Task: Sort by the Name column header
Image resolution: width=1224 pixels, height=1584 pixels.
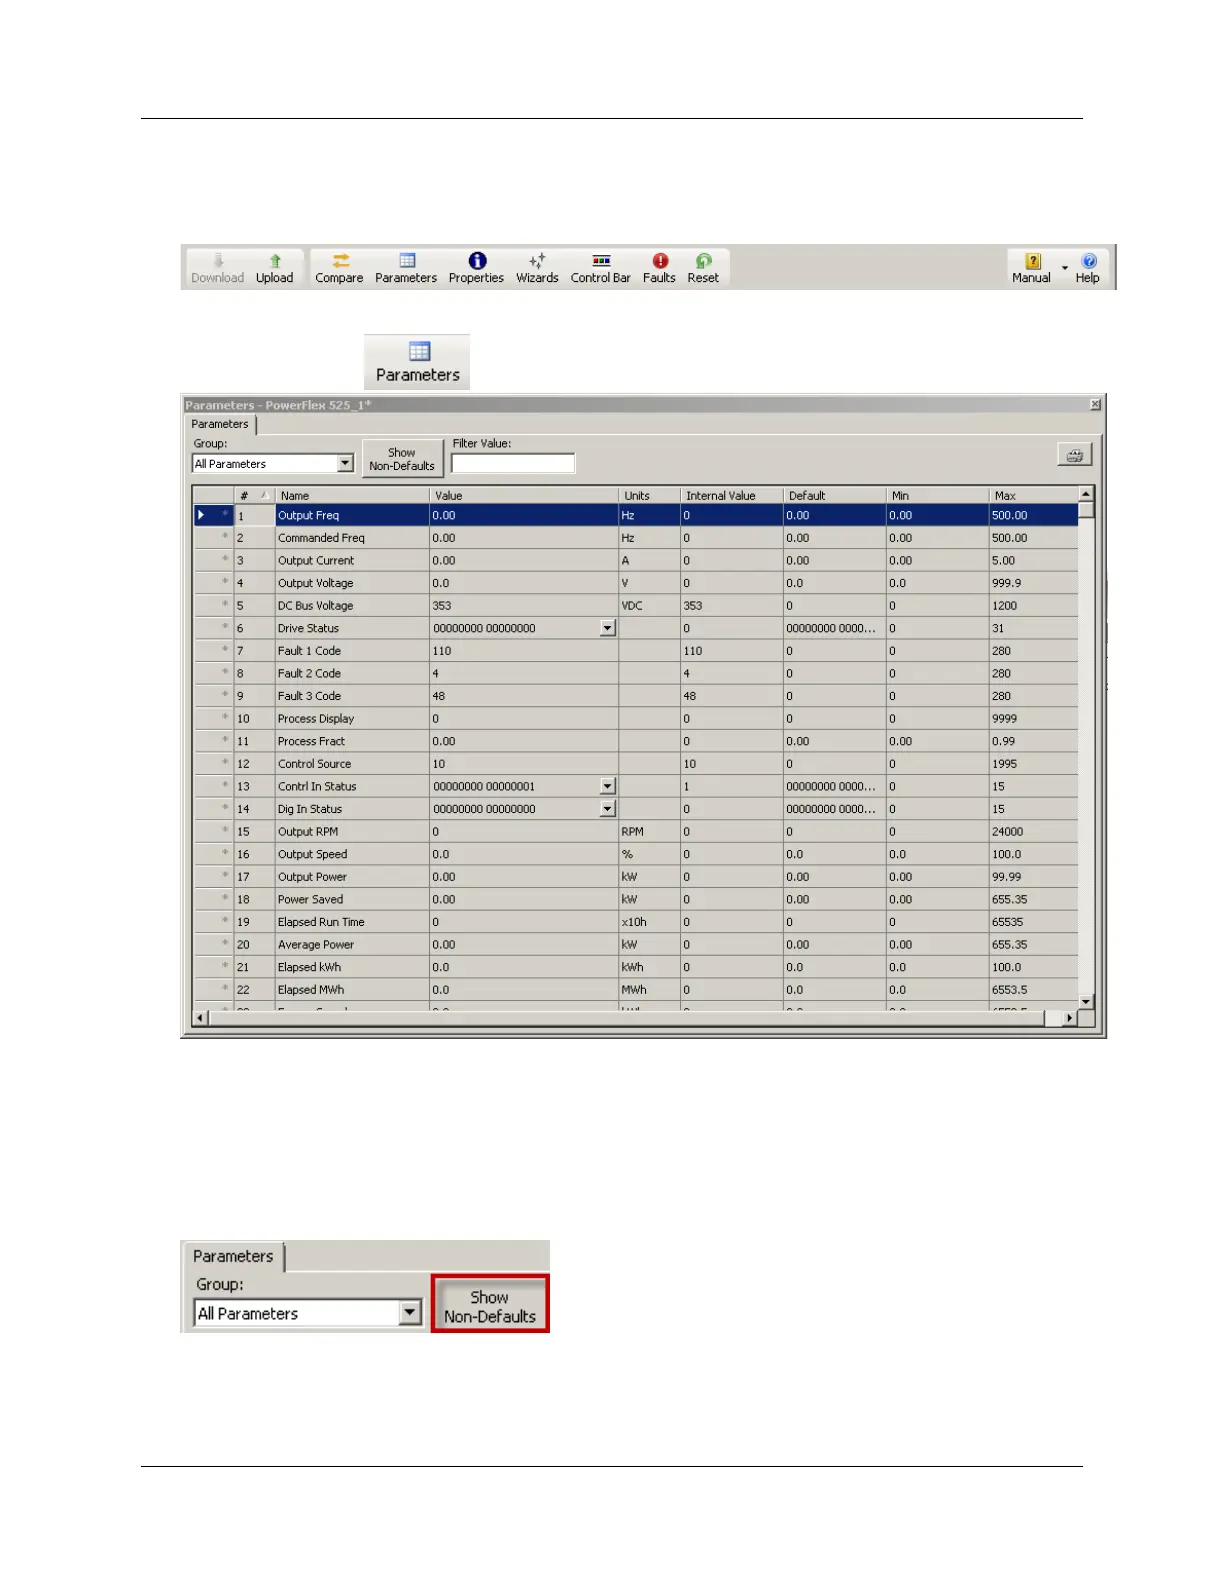Action: (x=351, y=496)
